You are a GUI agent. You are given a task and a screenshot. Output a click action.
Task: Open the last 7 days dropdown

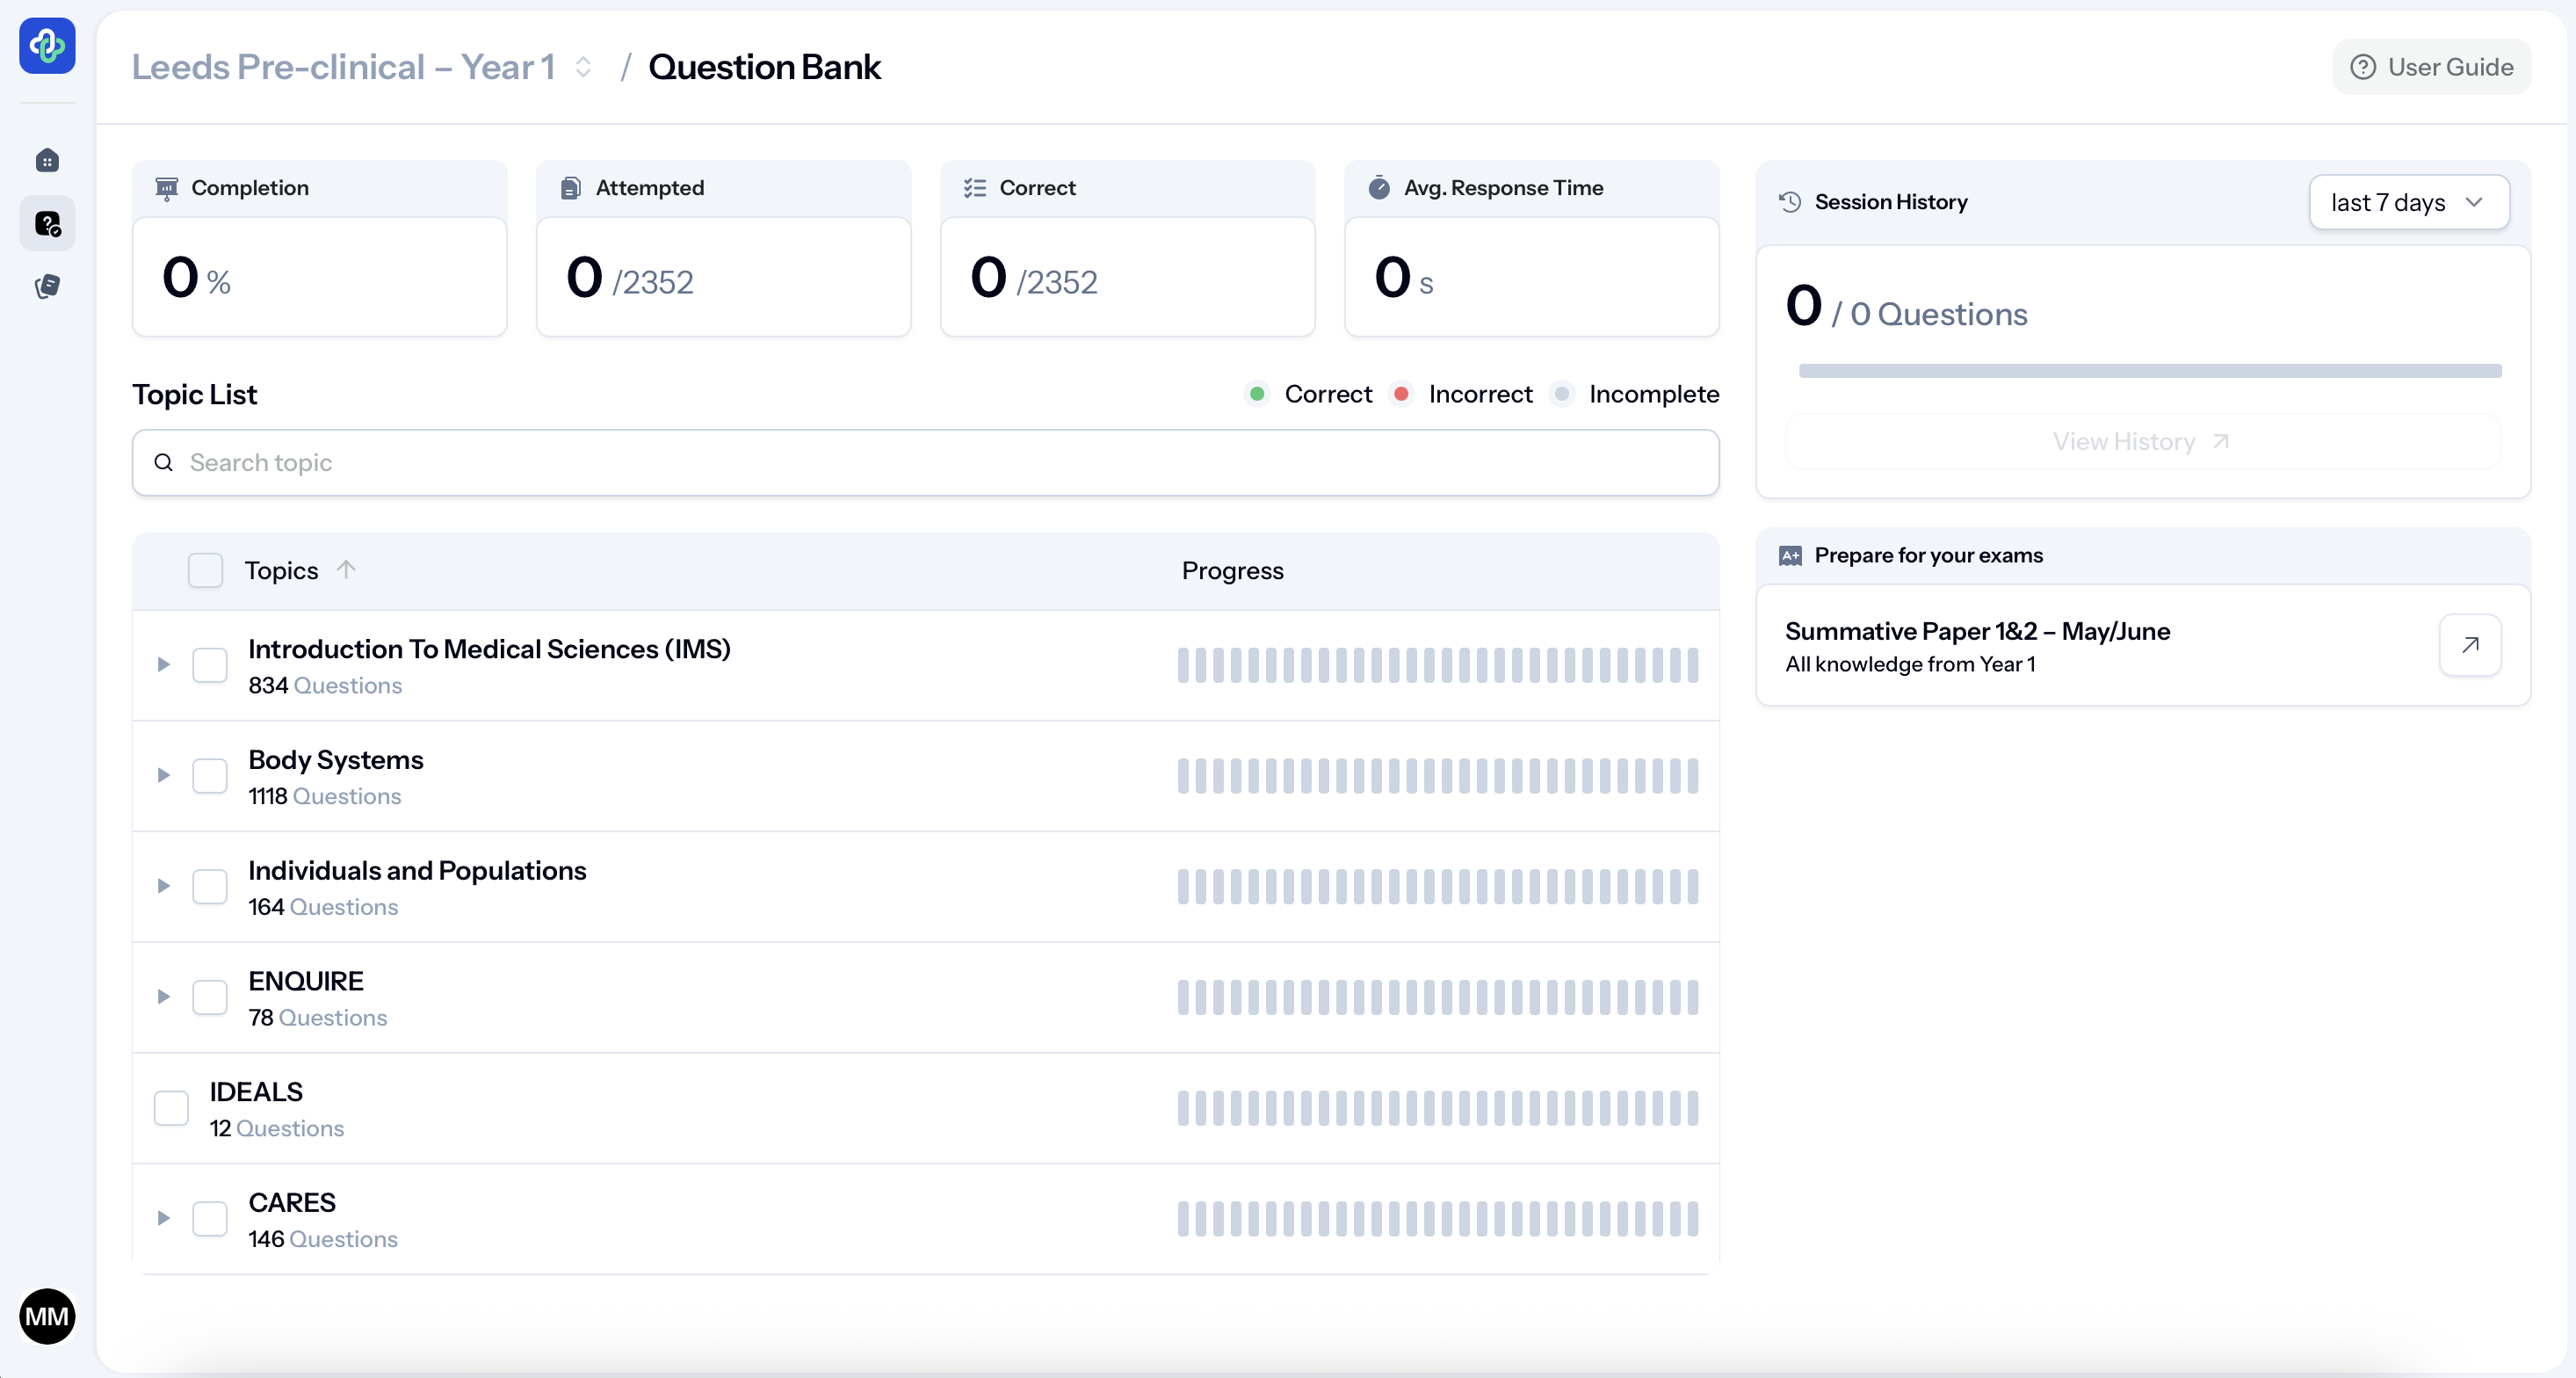(x=2408, y=202)
